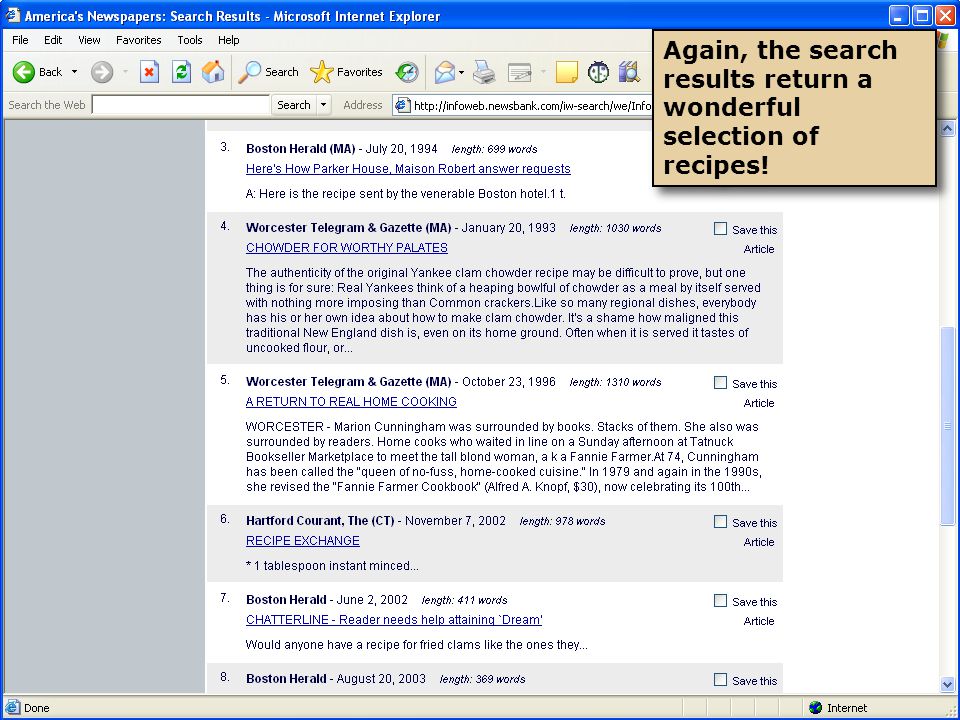Click the Edit page toolbar icon

520,72
